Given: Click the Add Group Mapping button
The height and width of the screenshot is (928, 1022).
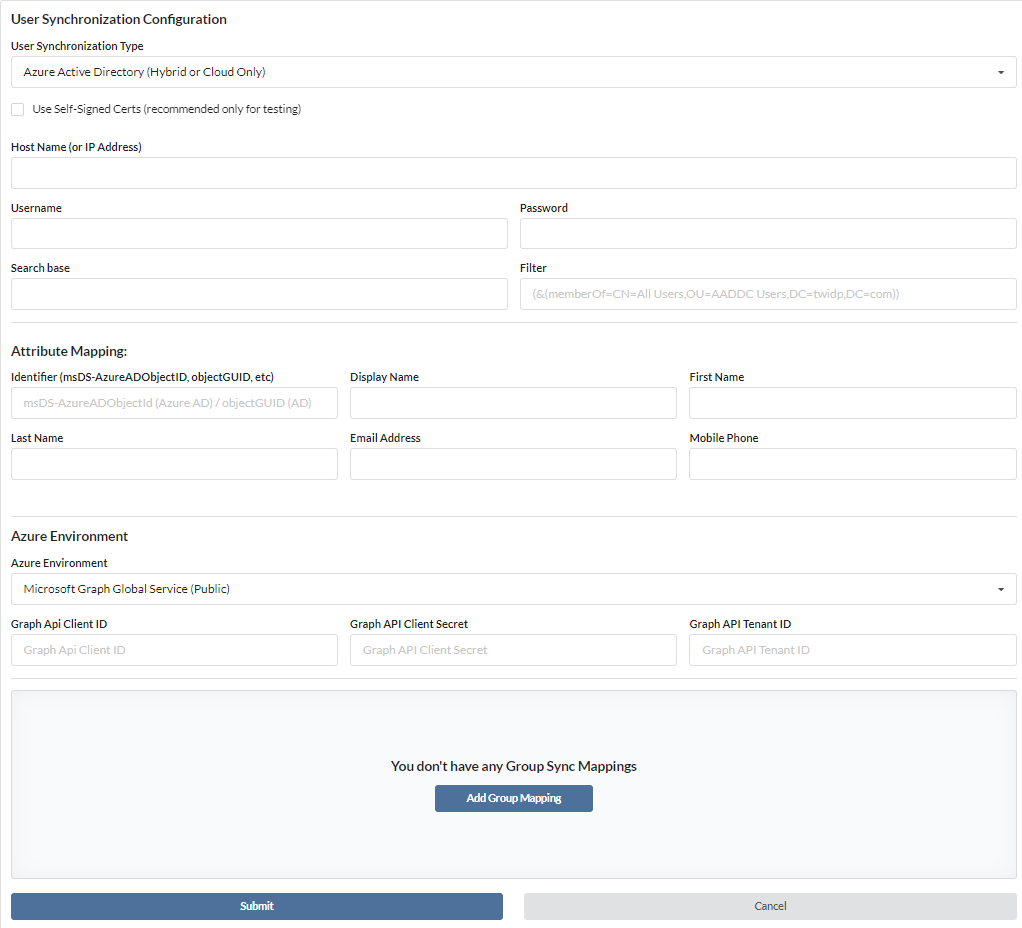Looking at the screenshot, I should 514,798.
